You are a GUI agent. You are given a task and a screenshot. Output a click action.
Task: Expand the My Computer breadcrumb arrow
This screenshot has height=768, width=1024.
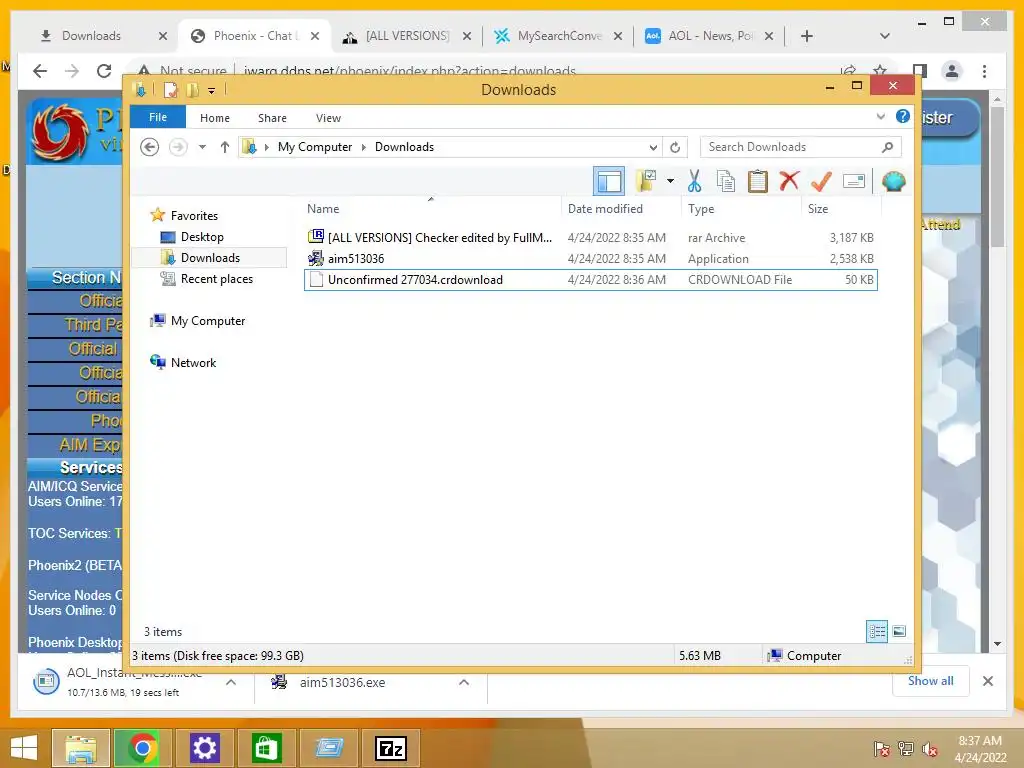click(x=364, y=148)
